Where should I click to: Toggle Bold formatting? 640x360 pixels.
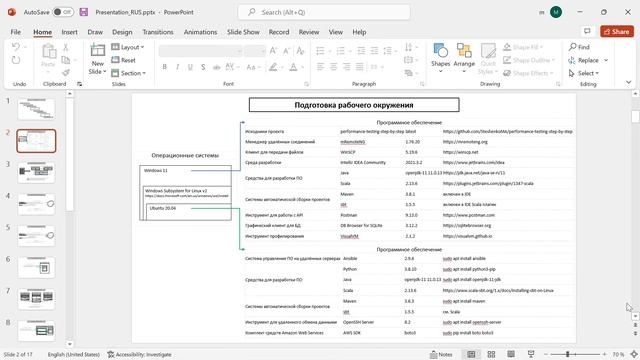[x=164, y=67]
